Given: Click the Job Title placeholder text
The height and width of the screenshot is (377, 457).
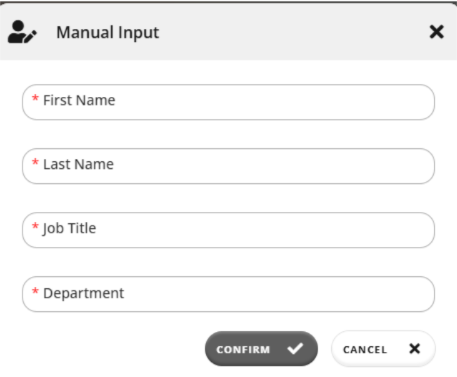Looking at the screenshot, I should pyautogui.click(x=69, y=229).
